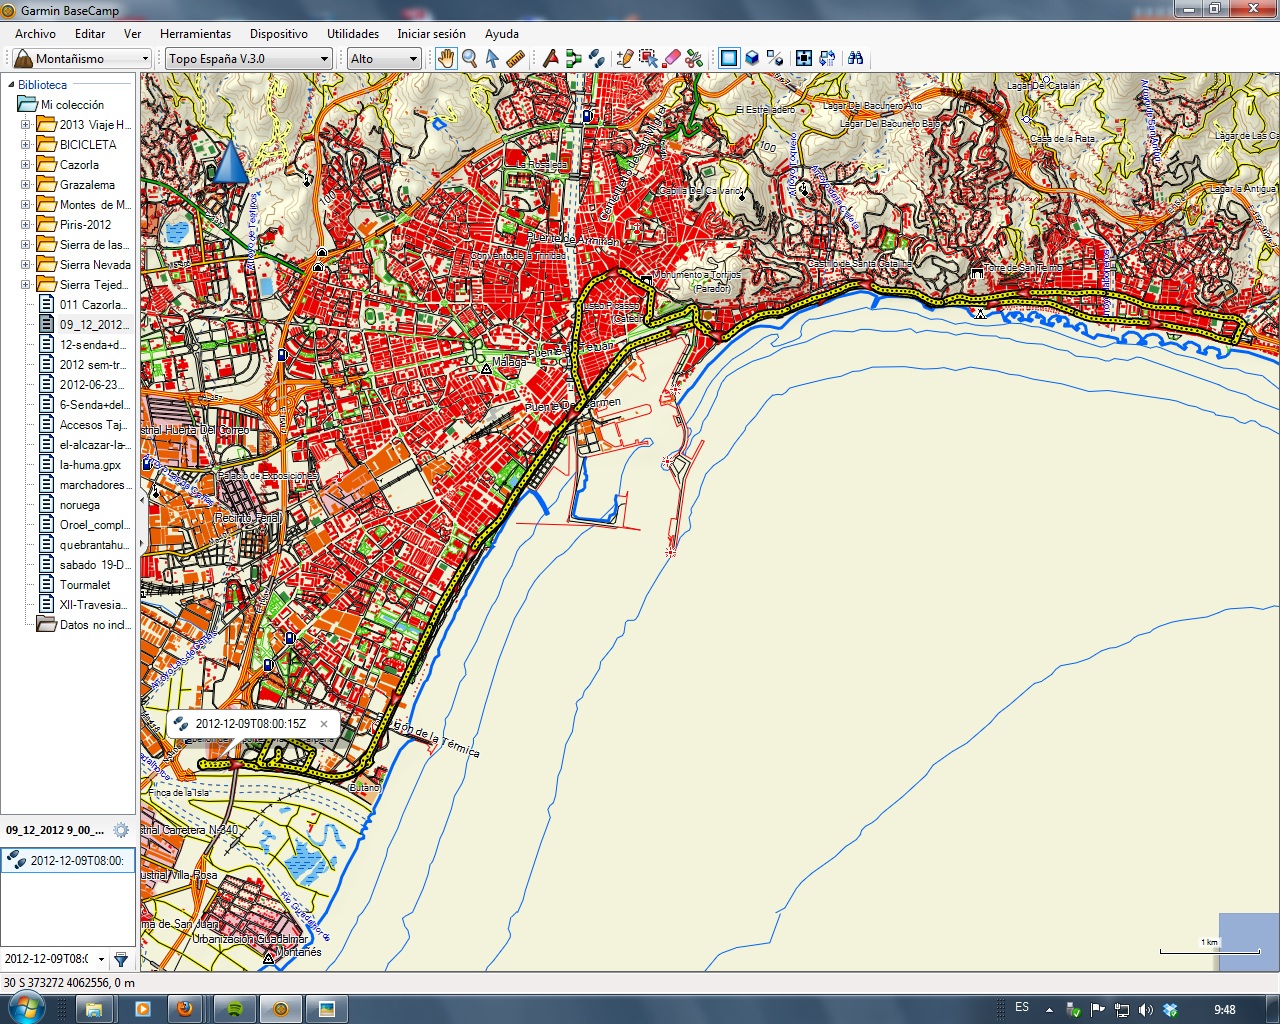Close the track date tooltip on map
This screenshot has width=1280, height=1024.
click(324, 723)
